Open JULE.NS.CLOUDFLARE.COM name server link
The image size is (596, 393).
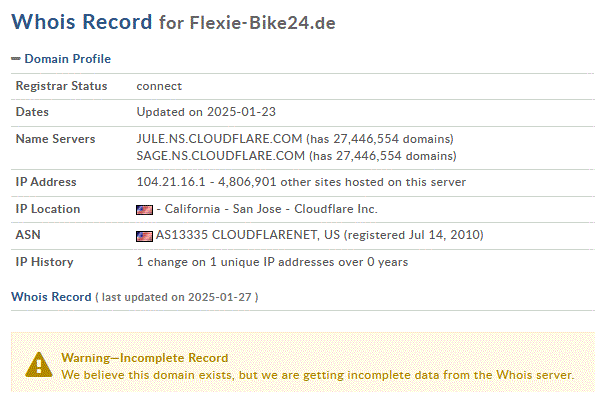[219, 139]
